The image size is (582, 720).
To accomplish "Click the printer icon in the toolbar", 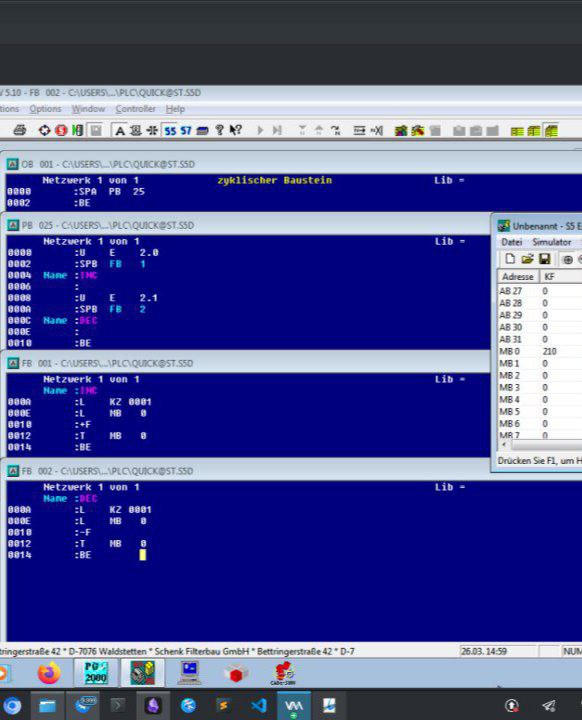I will coord(19,130).
